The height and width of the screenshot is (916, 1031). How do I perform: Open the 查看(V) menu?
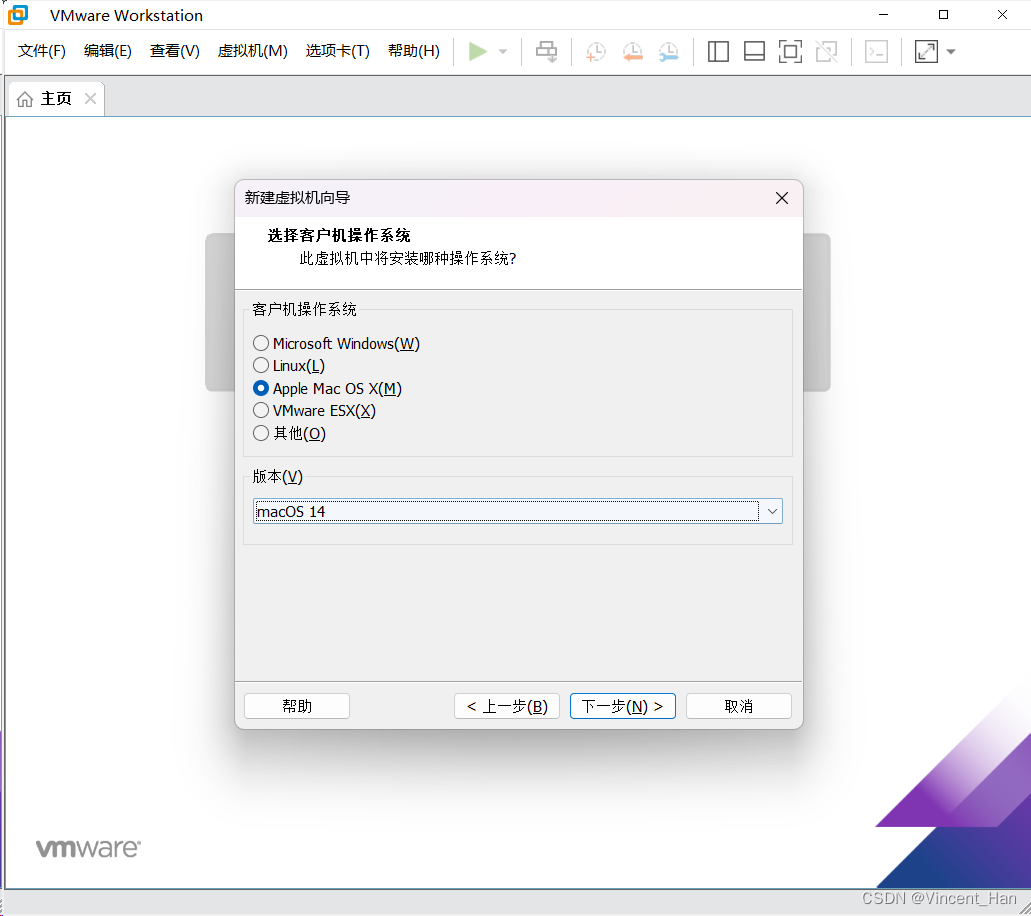174,51
